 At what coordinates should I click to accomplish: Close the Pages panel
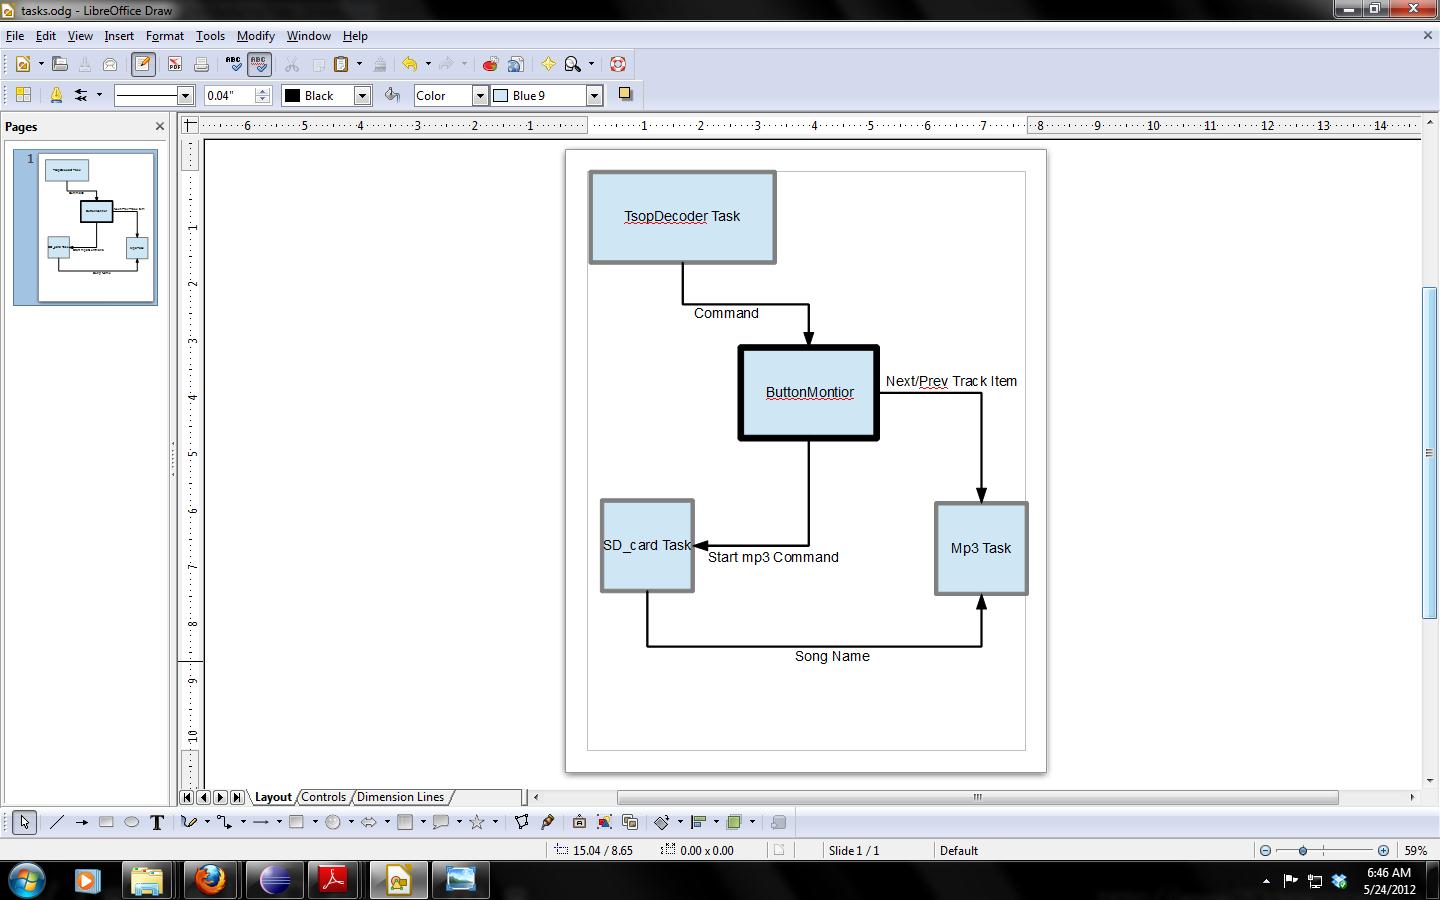pyautogui.click(x=160, y=126)
